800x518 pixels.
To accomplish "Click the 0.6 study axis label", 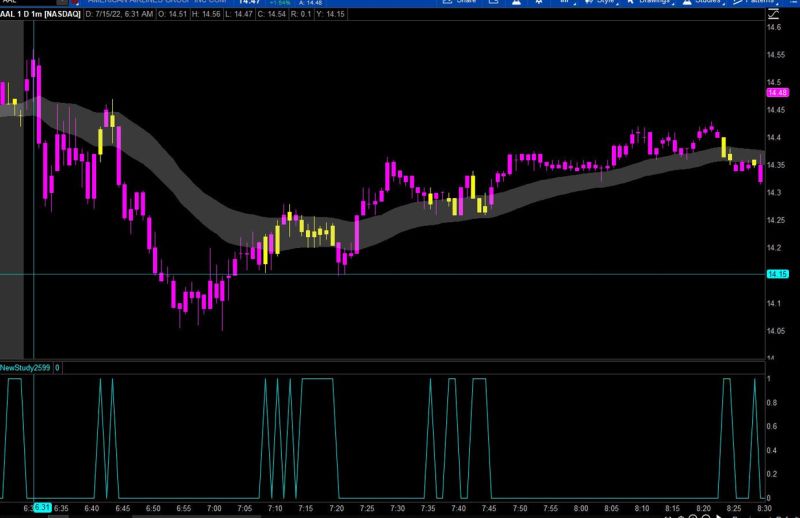I will tap(771, 426).
